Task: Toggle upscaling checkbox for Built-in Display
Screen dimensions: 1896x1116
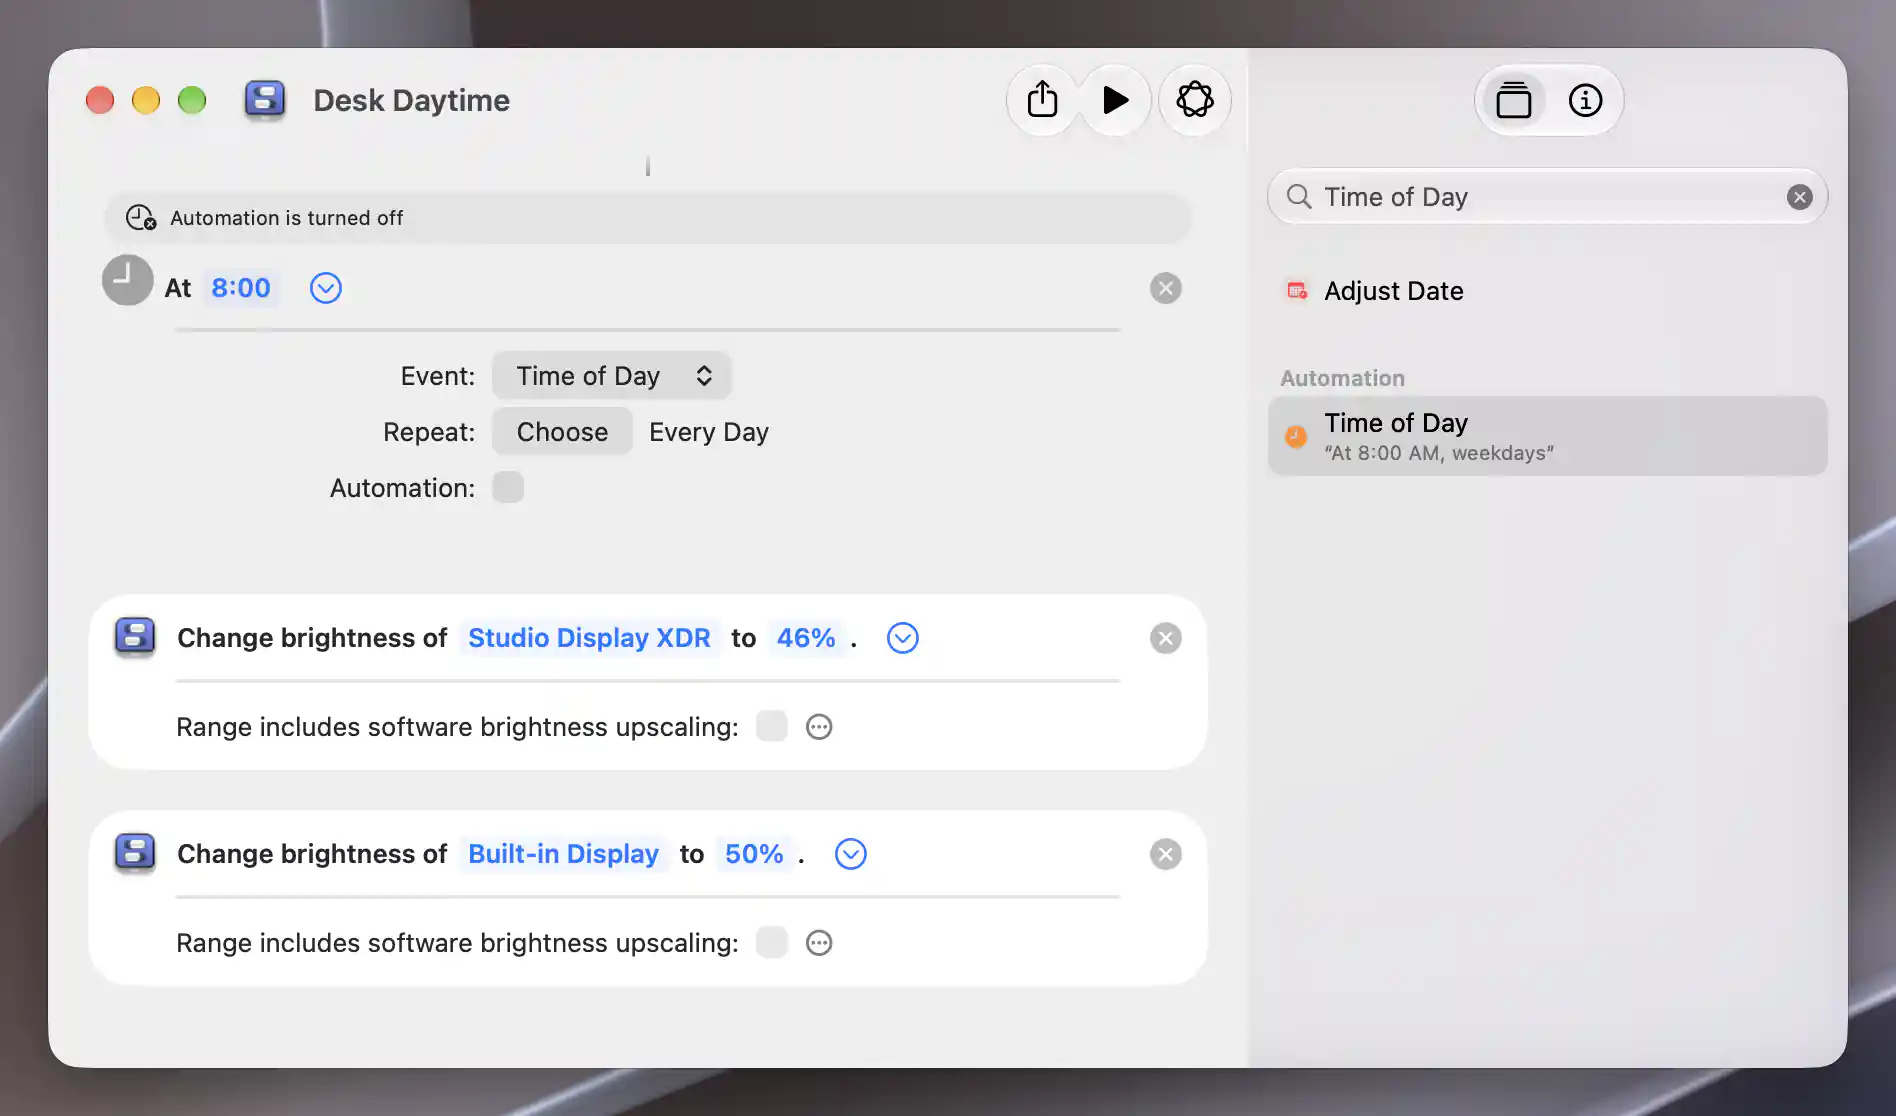Action: 772,942
